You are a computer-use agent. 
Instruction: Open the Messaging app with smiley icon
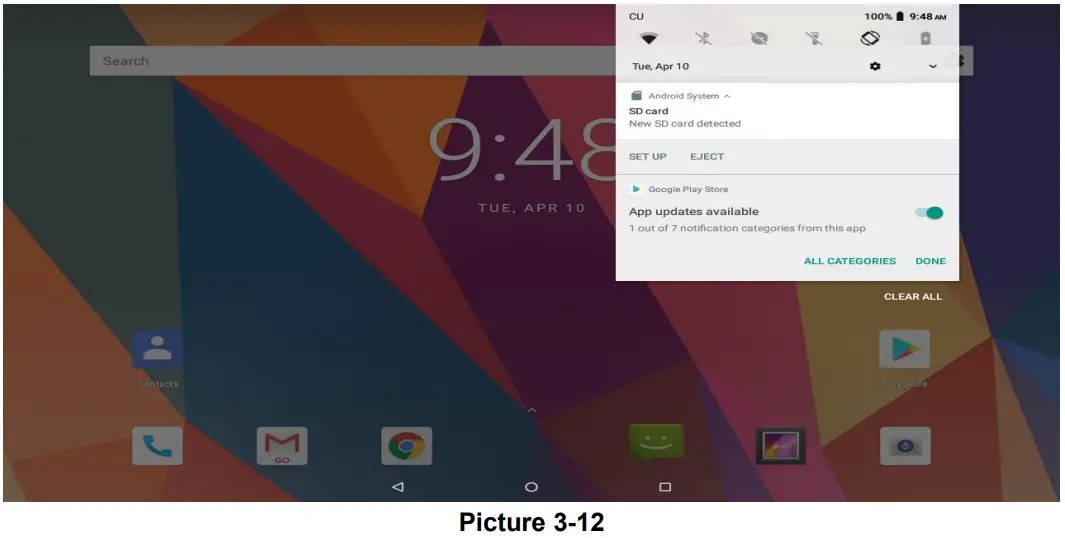click(x=655, y=444)
